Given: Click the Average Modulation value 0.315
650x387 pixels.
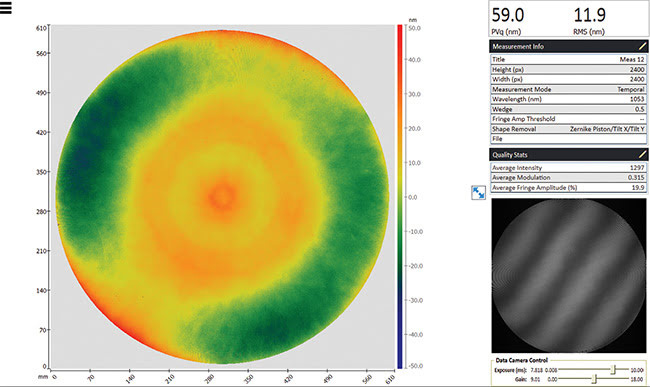Looking at the screenshot, I should (x=636, y=177).
